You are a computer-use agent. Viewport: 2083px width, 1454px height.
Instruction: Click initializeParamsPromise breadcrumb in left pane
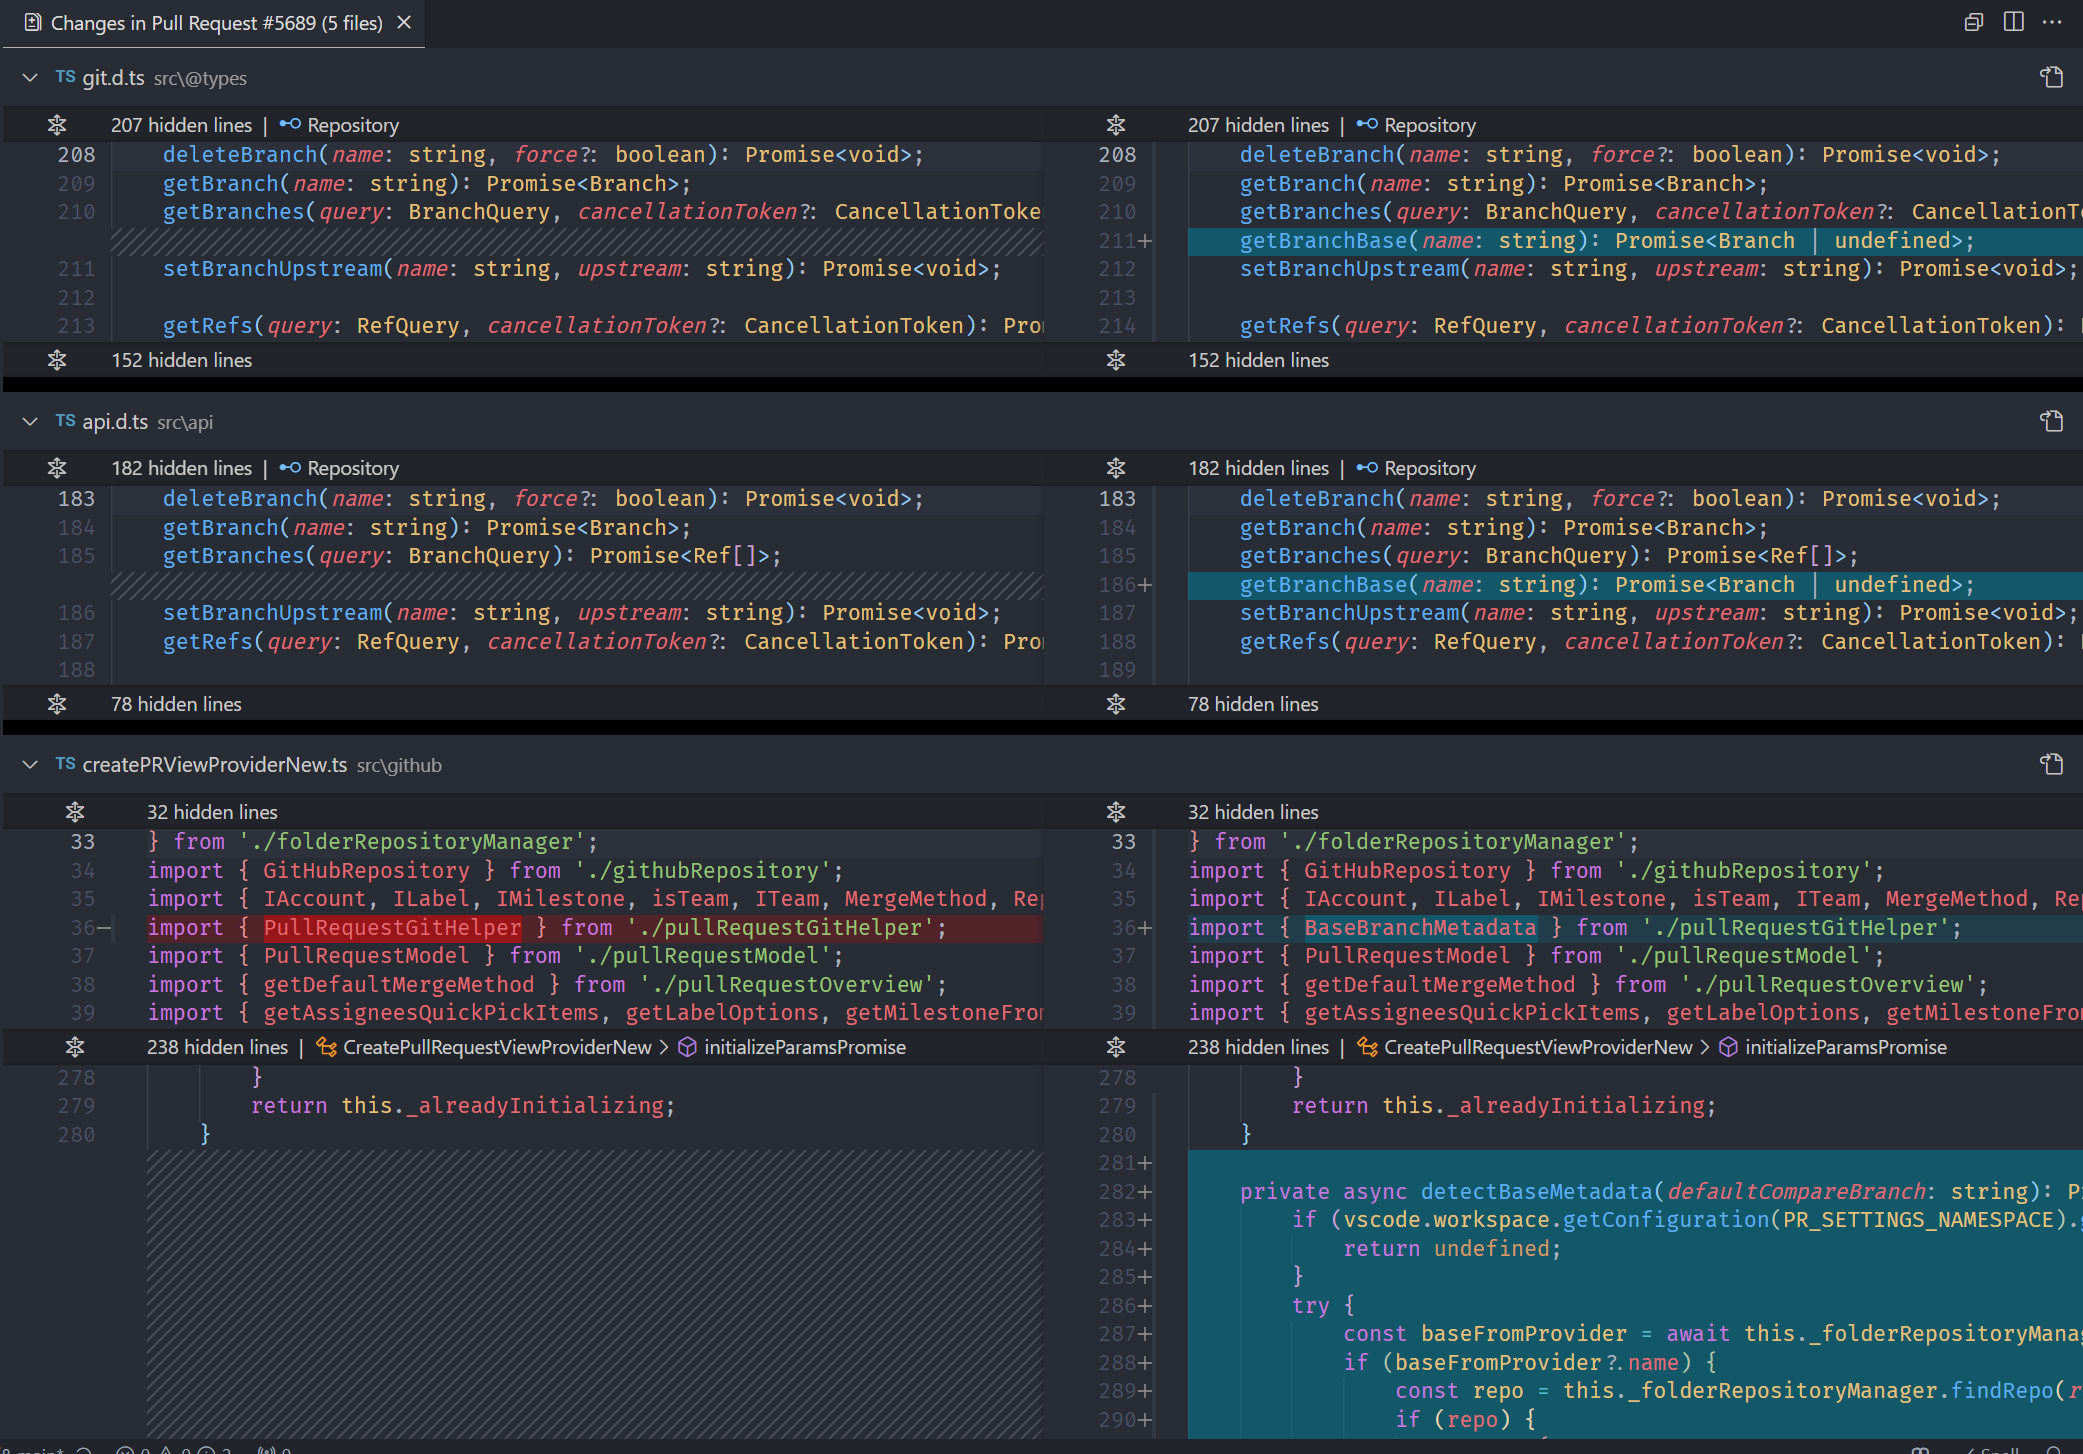point(792,1047)
